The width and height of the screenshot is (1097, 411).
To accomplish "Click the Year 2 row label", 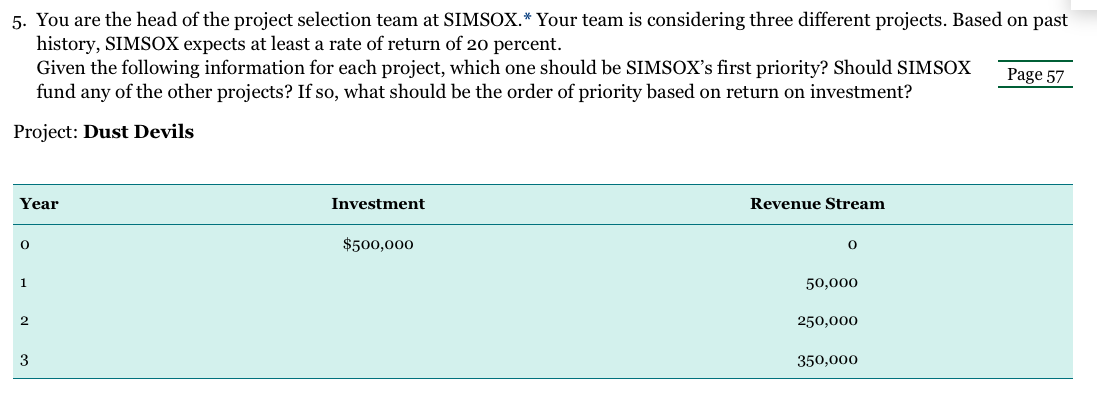I will (24, 321).
